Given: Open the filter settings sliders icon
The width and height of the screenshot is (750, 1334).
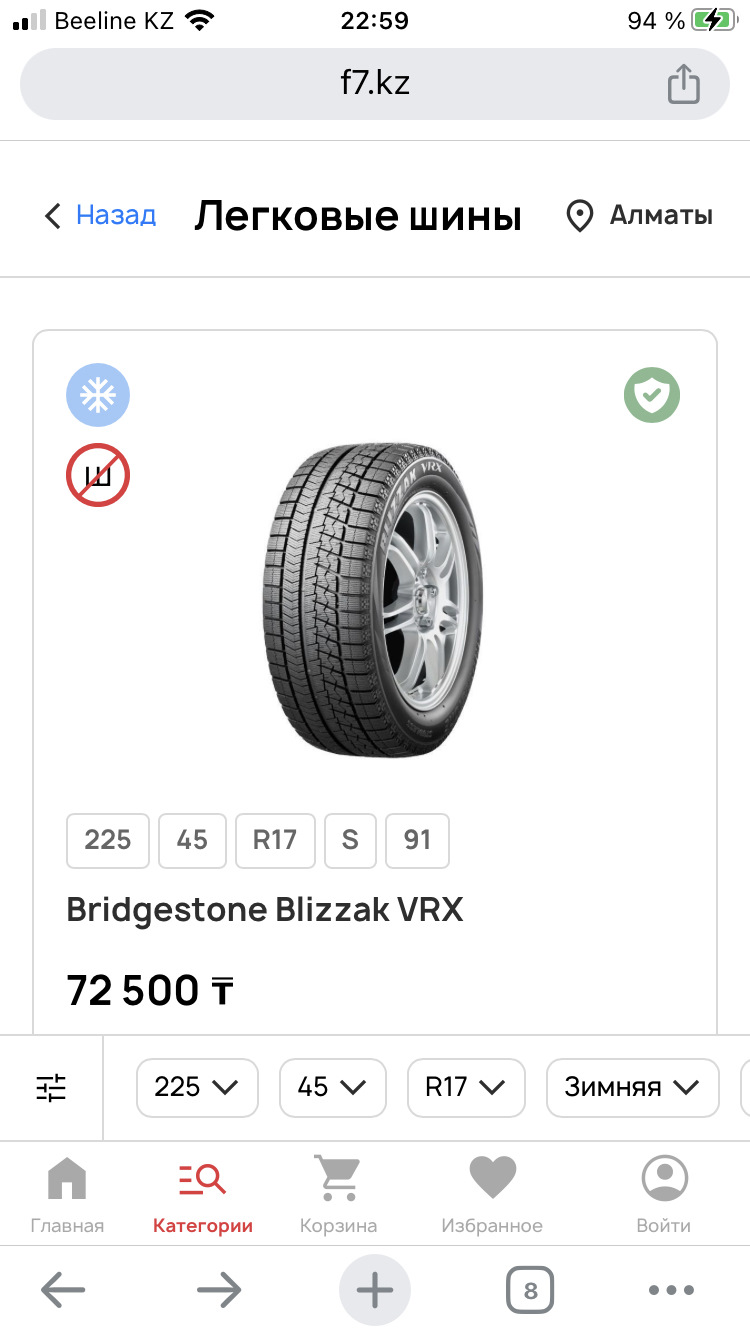Looking at the screenshot, I should tap(51, 1087).
